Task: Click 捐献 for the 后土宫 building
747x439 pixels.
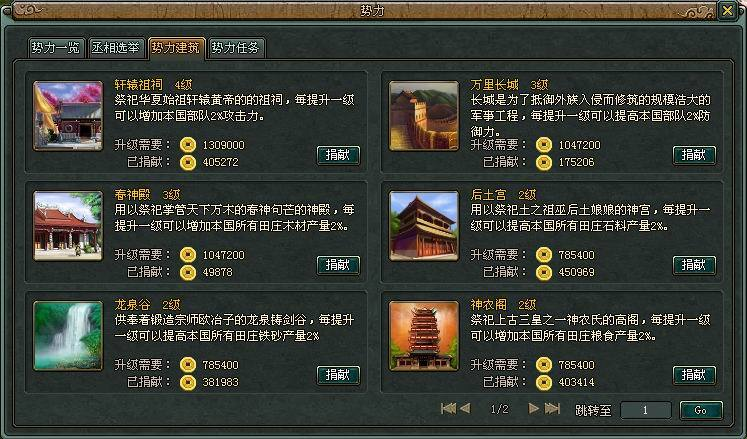Action: tap(694, 265)
